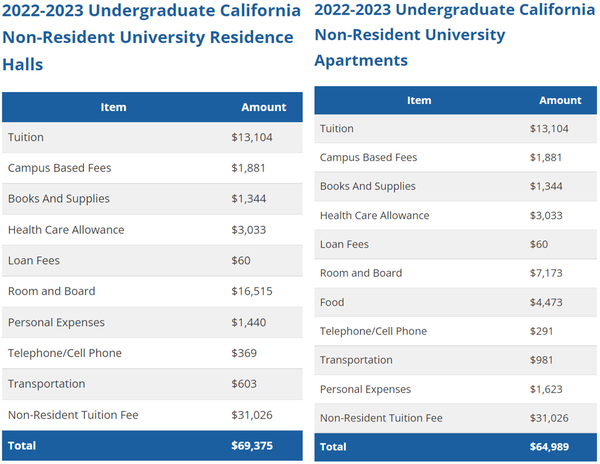This screenshot has width=600, height=464.
Task: Click the Total label in the Residence Halls table
Action: 22,445
